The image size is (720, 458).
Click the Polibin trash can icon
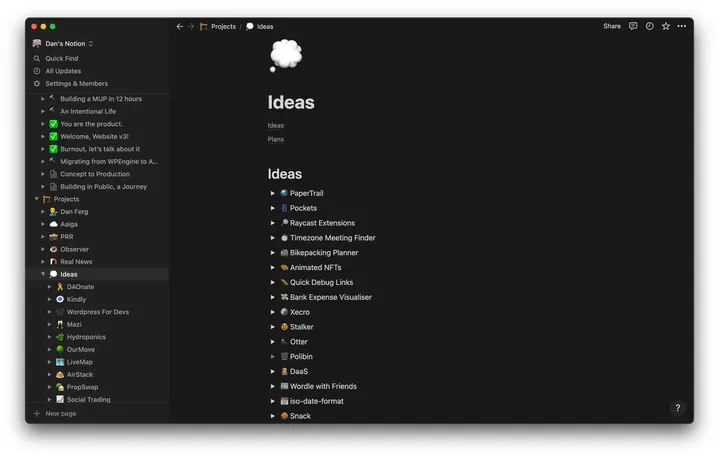tap(284, 356)
